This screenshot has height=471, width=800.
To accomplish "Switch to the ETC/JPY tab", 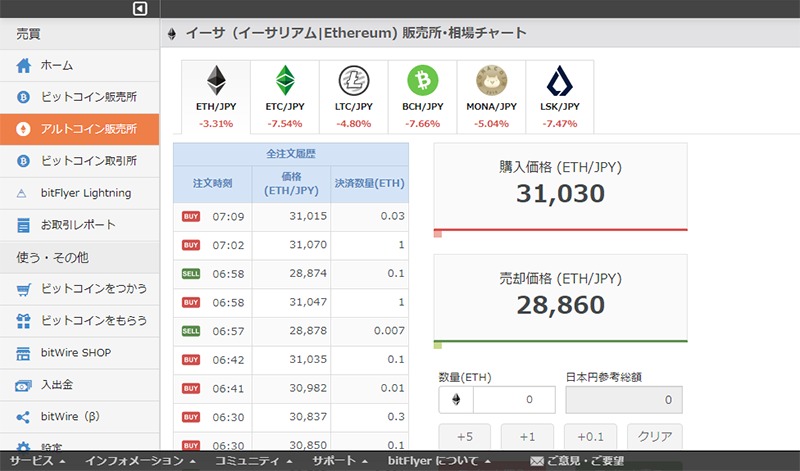I will pos(285,97).
